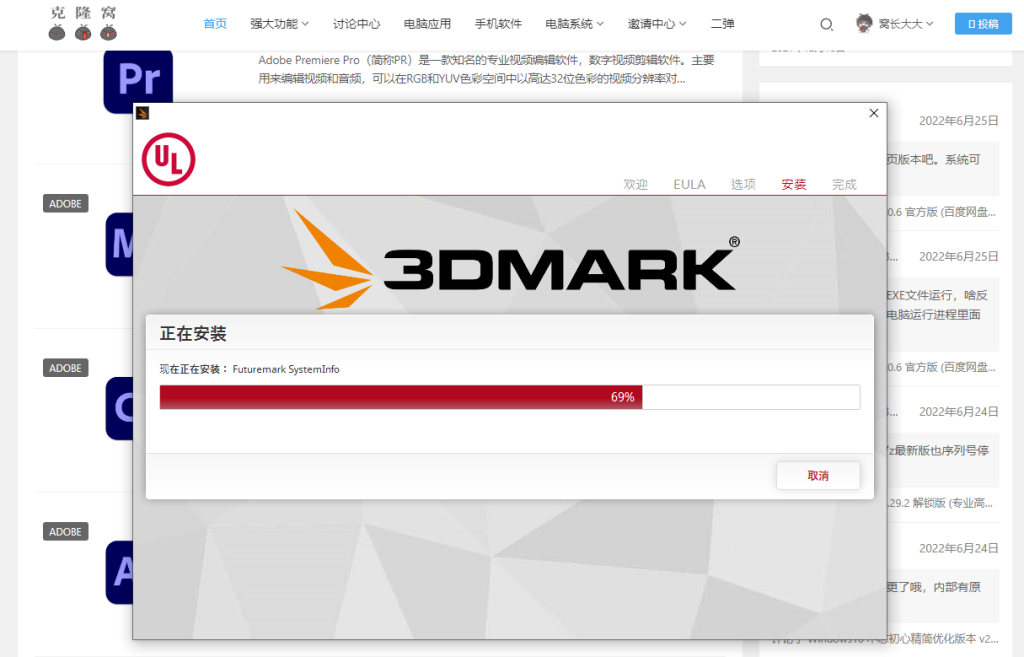
Task: Open the partially hidden A app icon
Action: 120,572
